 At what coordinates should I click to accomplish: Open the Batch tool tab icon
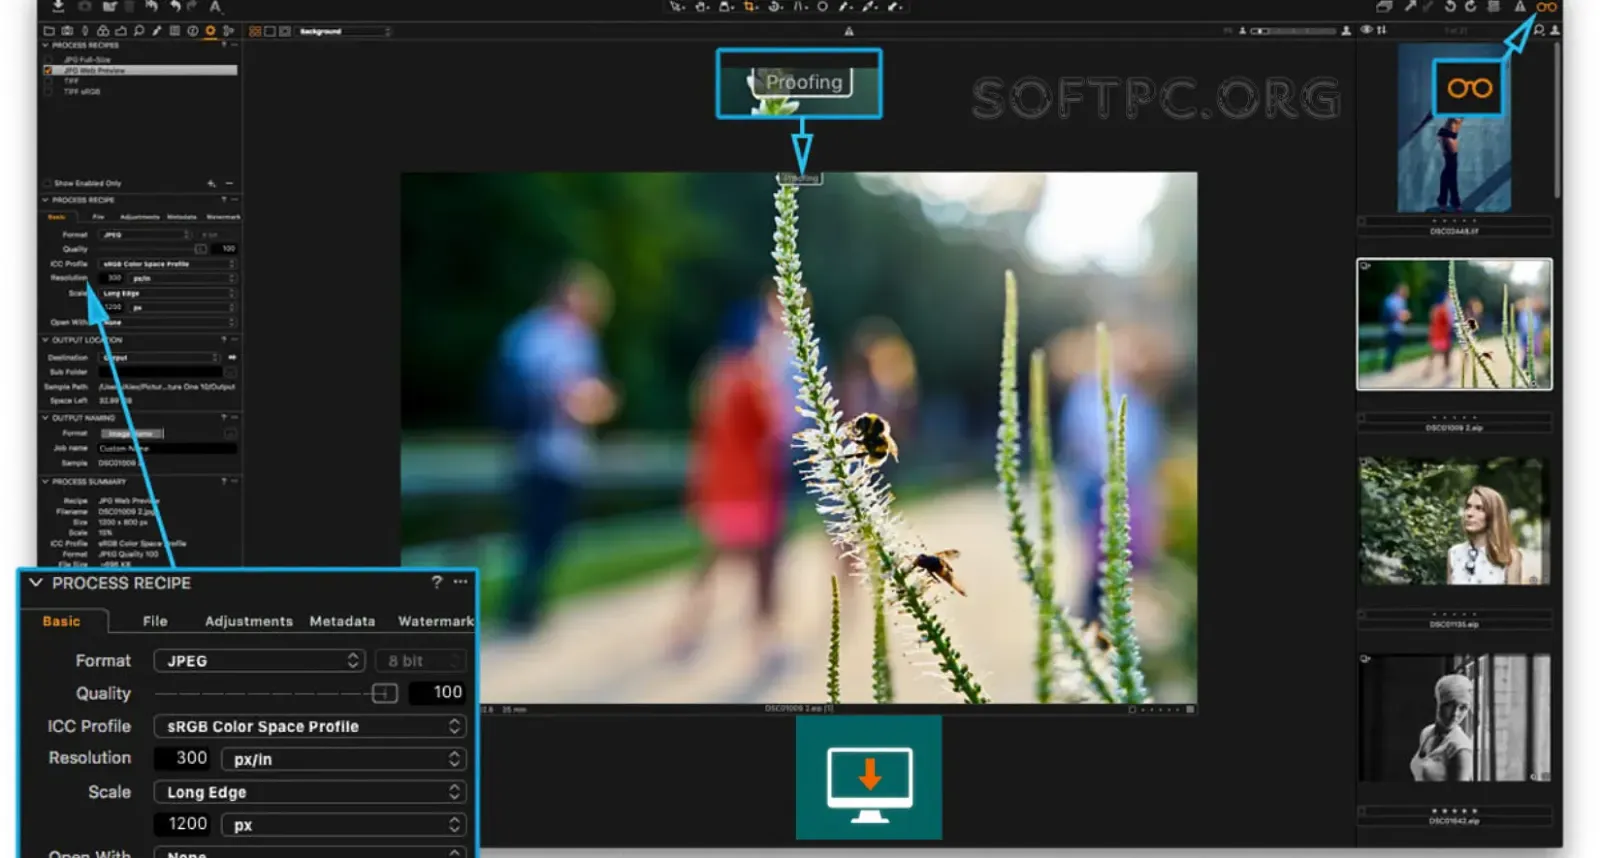(228, 31)
